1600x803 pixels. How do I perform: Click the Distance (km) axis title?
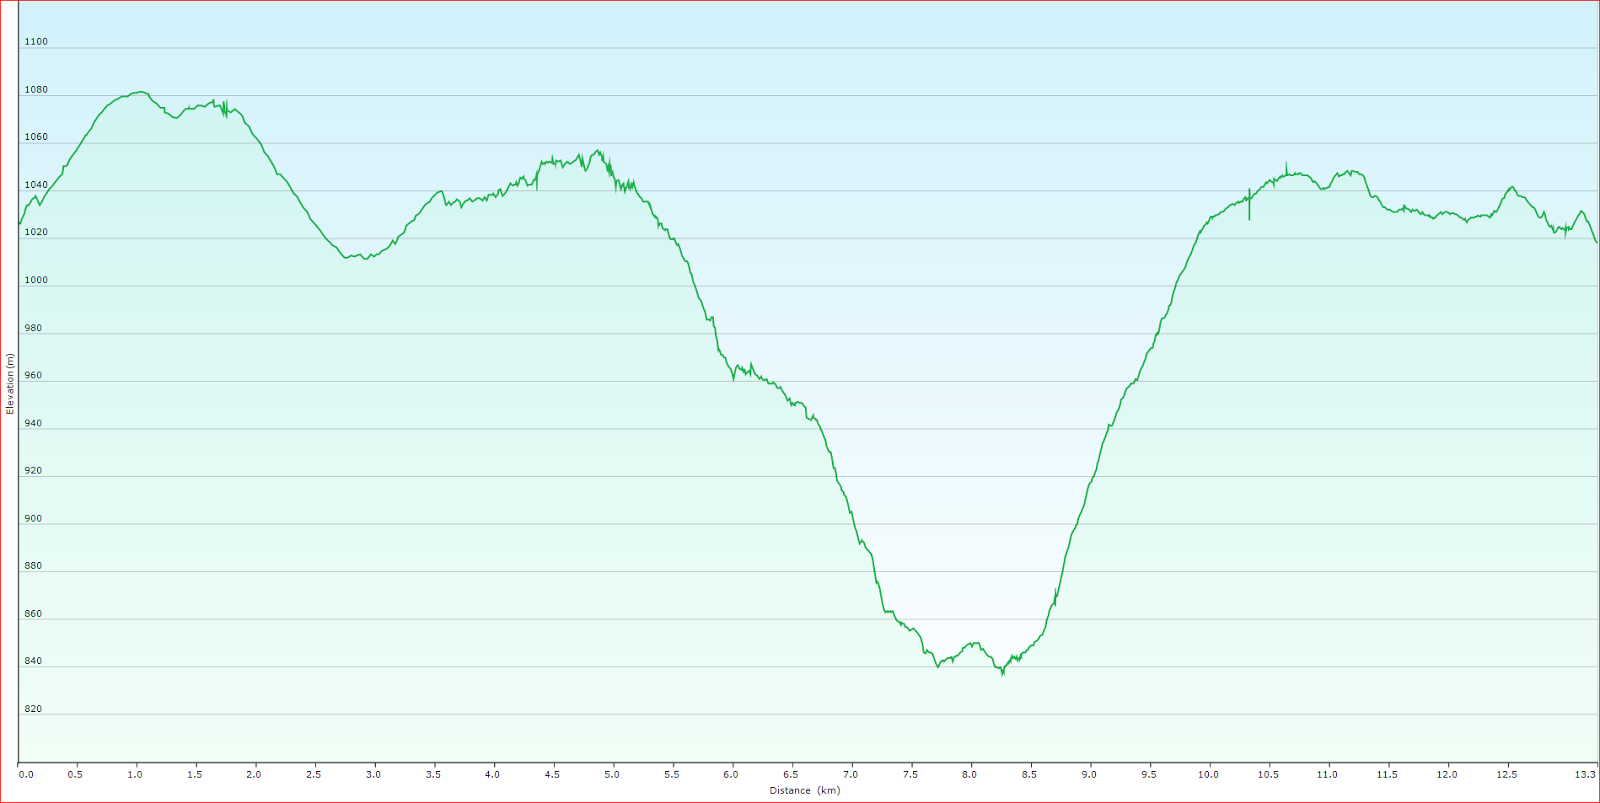(x=805, y=791)
